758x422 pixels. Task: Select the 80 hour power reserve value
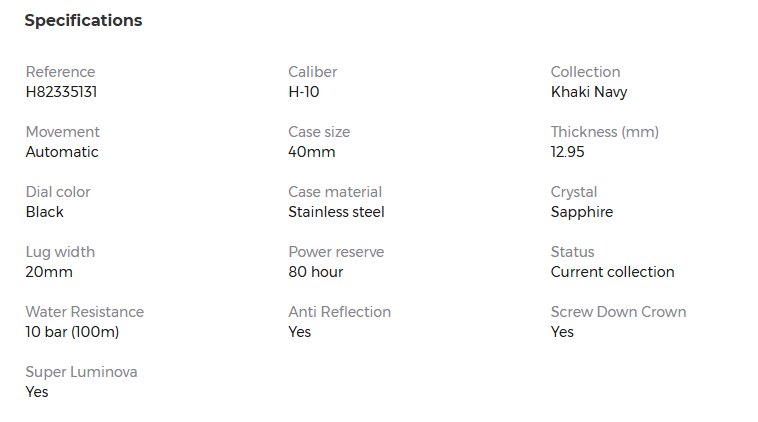(x=316, y=272)
